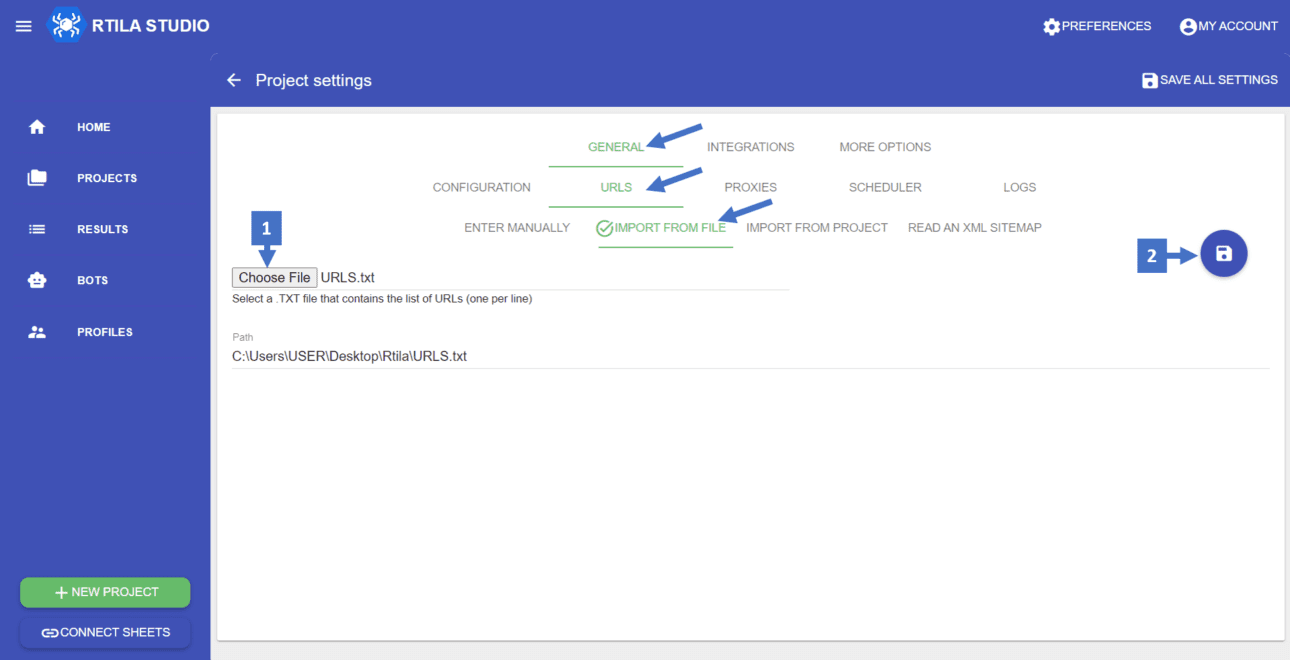Image resolution: width=1290 pixels, height=660 pixels.
Task: Click the RTILA spider logo
Action: (x=66, y=25)
